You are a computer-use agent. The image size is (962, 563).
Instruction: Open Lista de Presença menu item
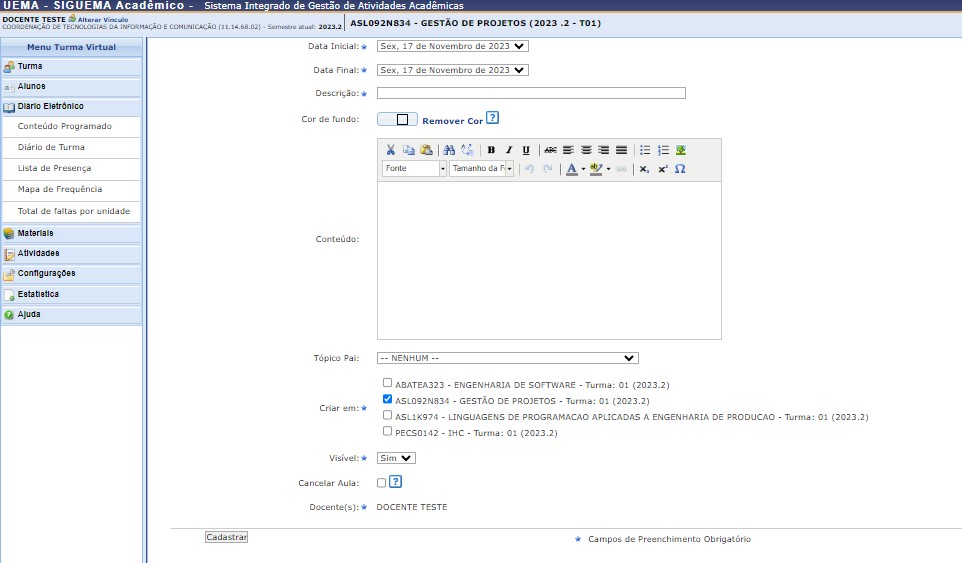pos(54,168)
